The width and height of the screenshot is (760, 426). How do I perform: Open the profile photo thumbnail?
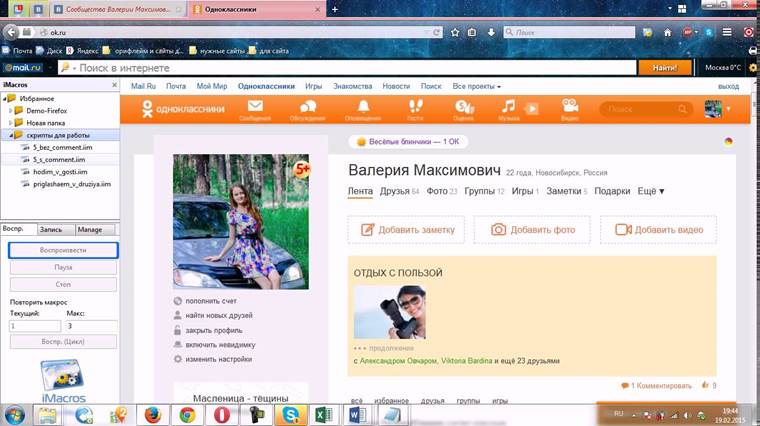(x=241, y=221)
